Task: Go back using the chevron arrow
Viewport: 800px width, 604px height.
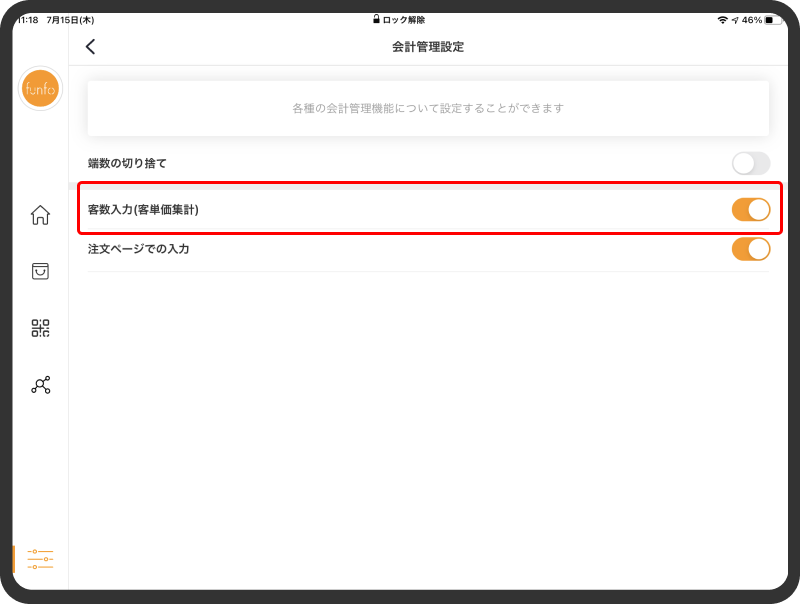Action: pyautogui.click(x=90, y=47)
